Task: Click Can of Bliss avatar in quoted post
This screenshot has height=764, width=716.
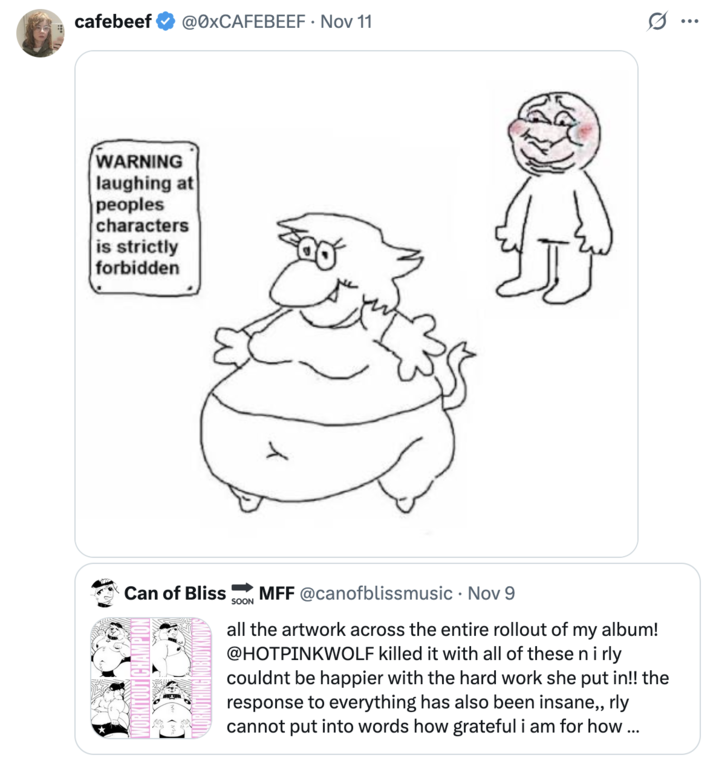Action: 104,592
